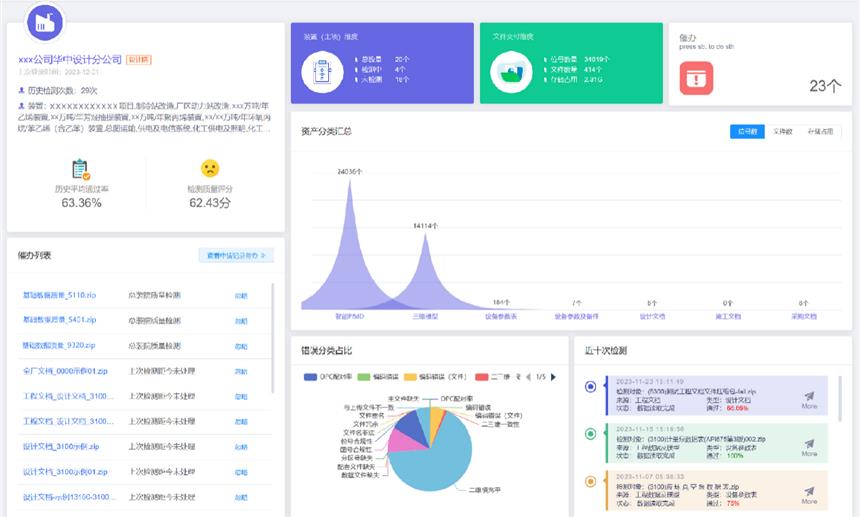Click the factory logo avatar at top left

coord(43,22)
